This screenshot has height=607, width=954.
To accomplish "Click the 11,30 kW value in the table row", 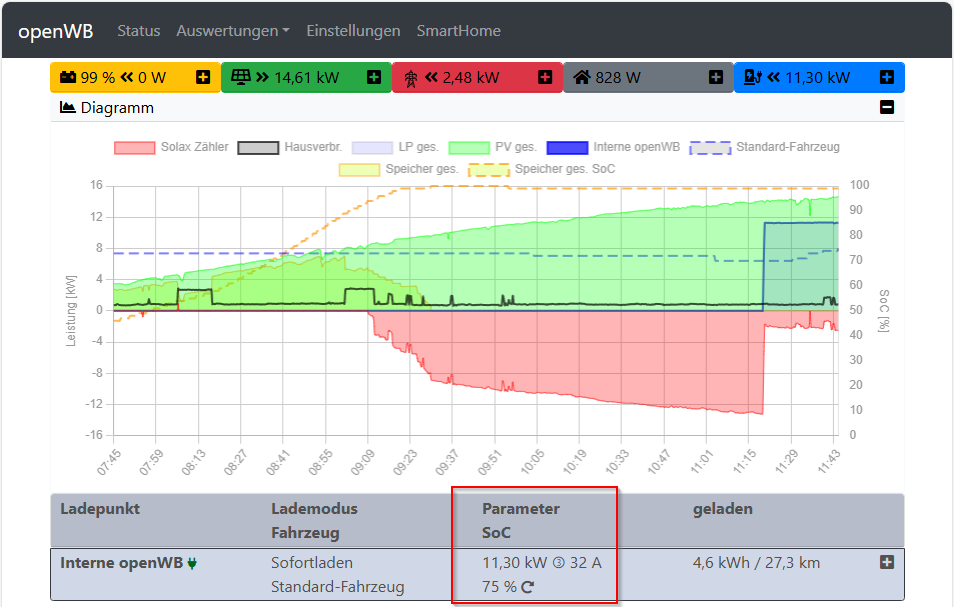I will tap(515, 563).
